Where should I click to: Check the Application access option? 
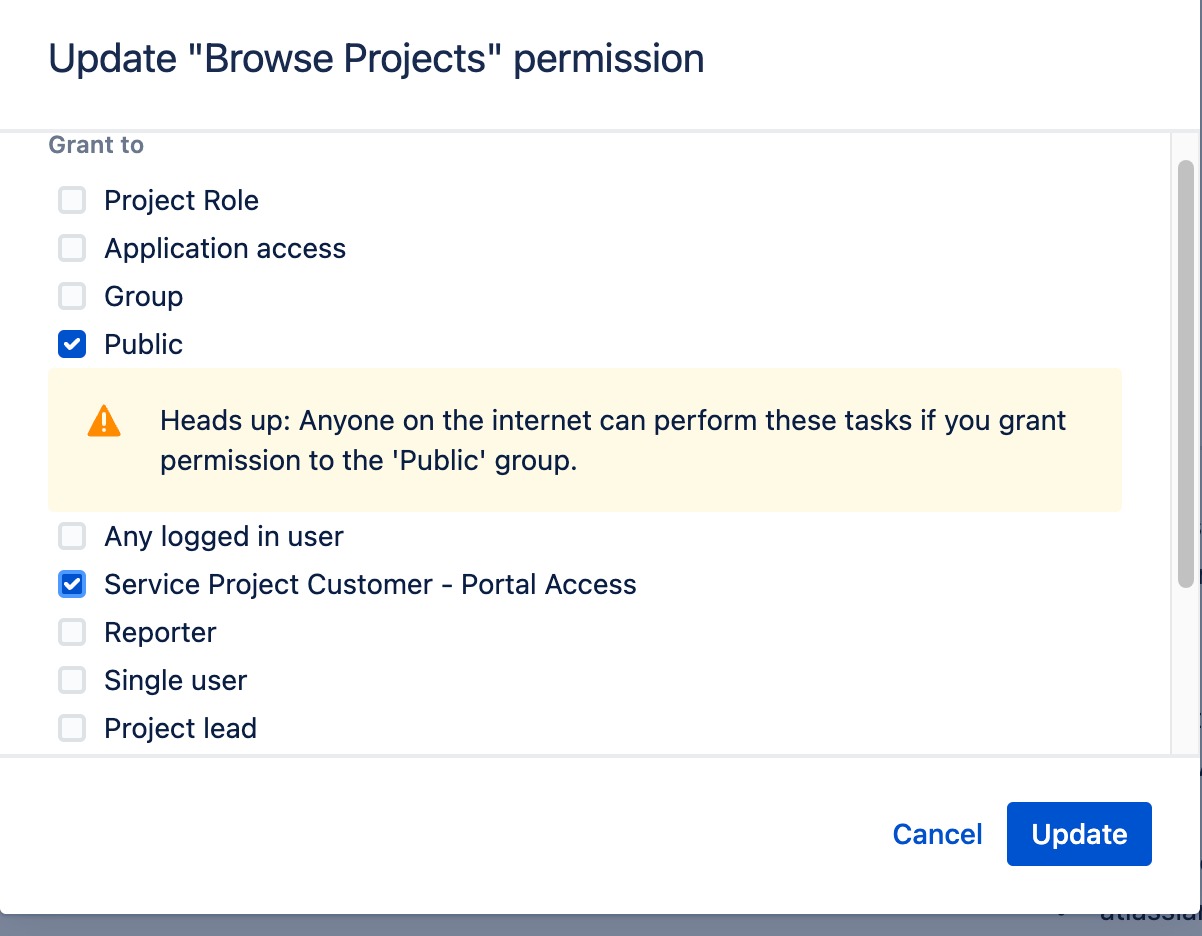tap(71, 248)
